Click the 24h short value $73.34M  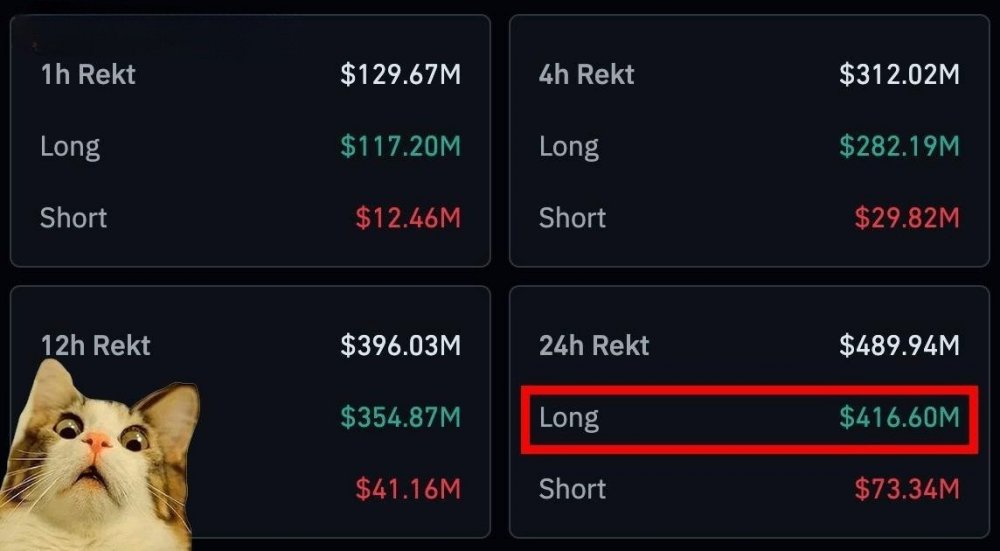tap(907, 489)
